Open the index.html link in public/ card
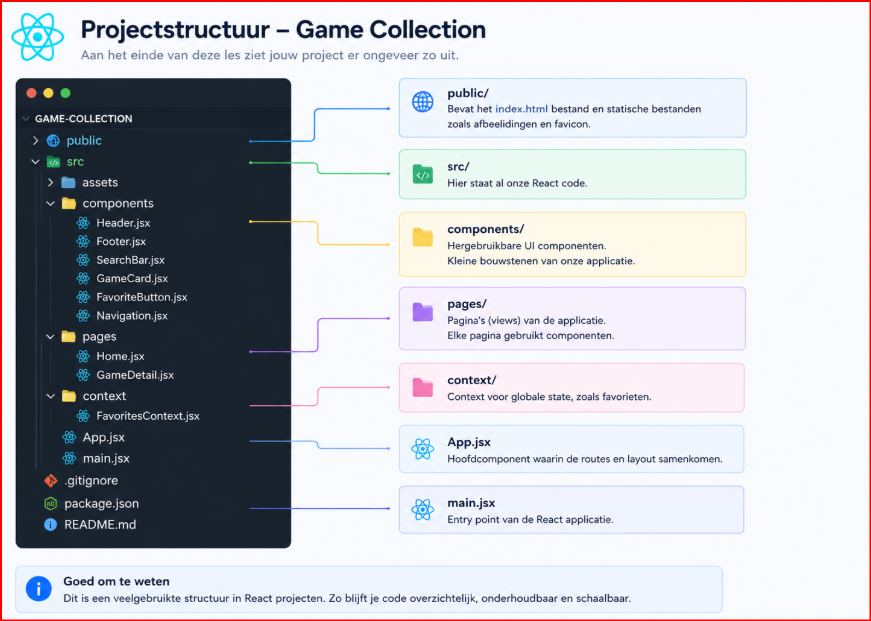Viewport: 871px width, 621px height. pos(521,109)
